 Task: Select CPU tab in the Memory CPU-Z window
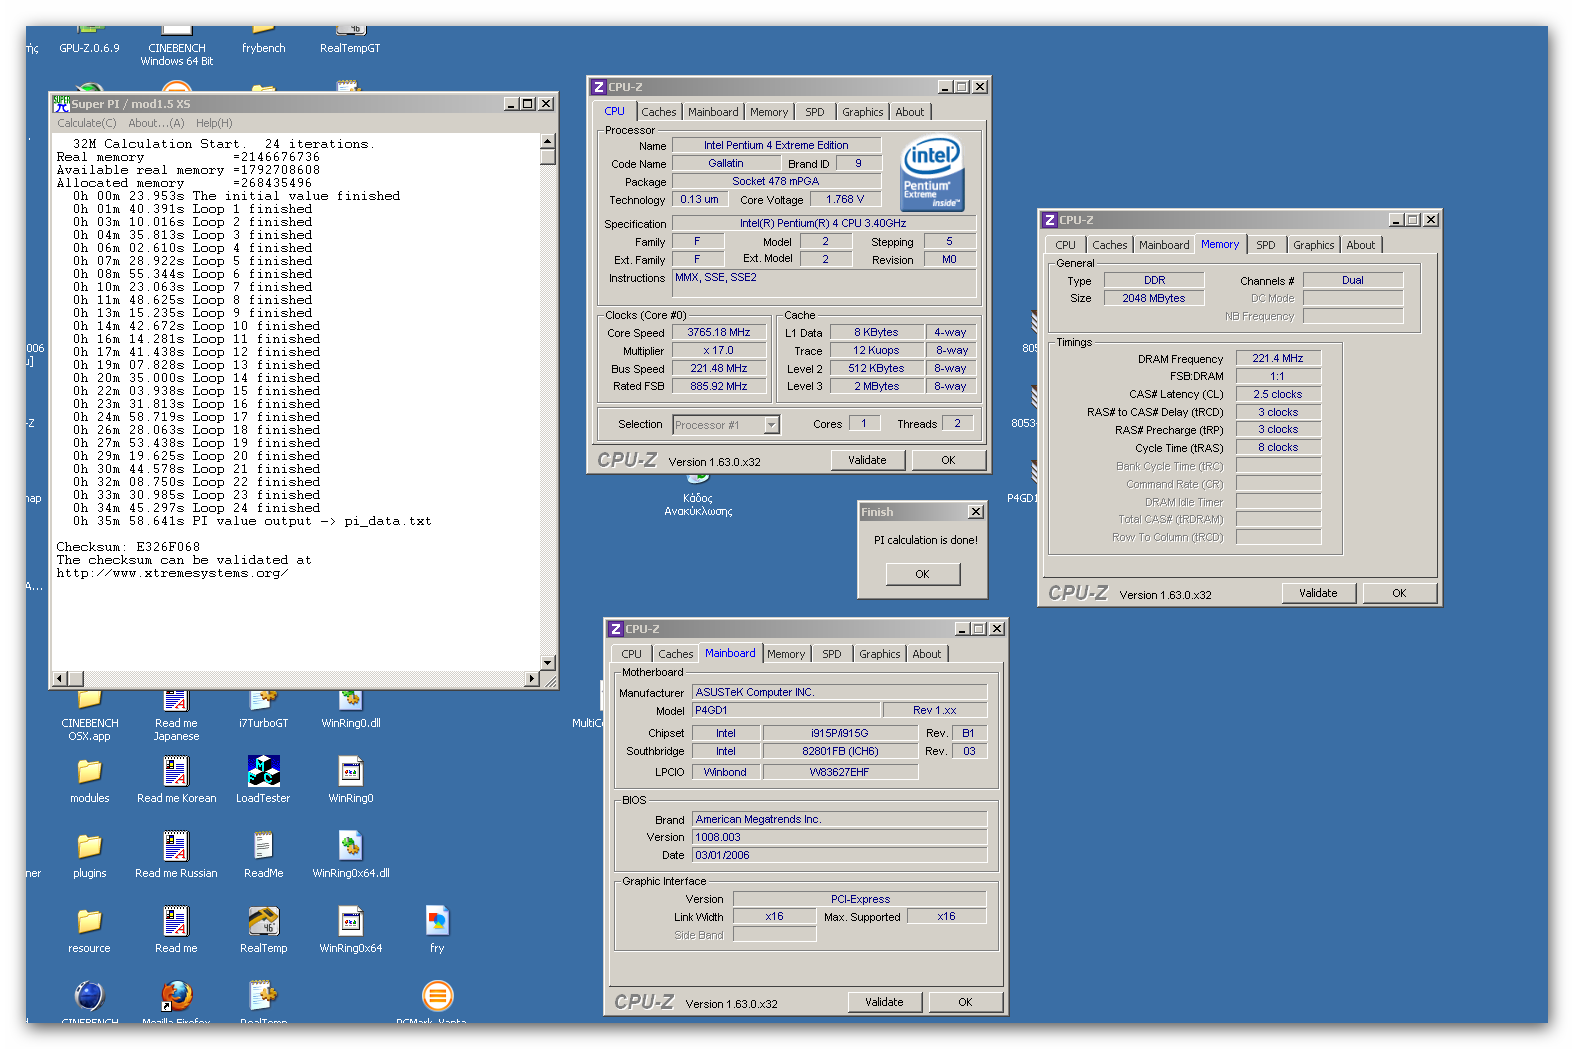pos(1066,245)
